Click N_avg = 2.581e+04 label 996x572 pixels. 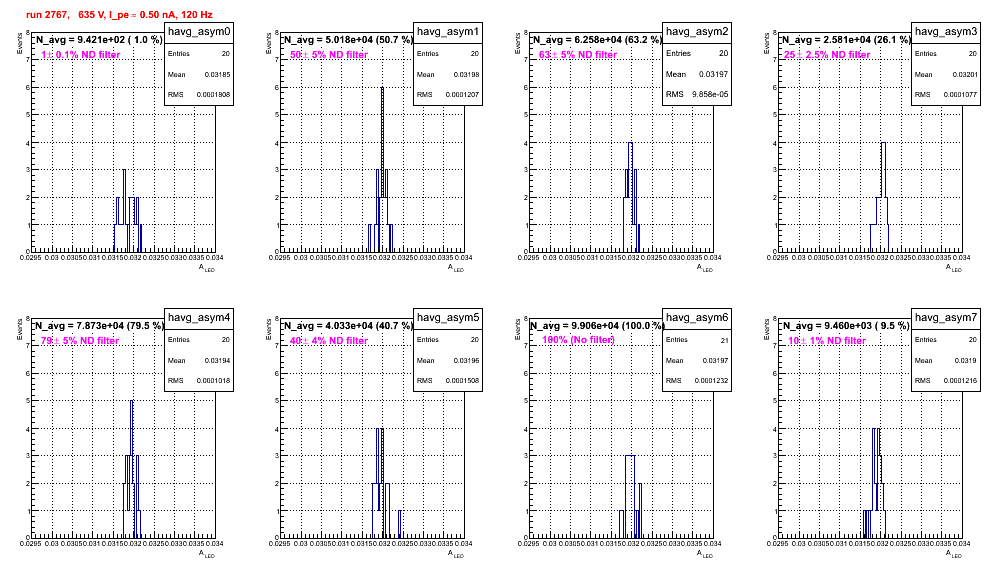[845, 39]
